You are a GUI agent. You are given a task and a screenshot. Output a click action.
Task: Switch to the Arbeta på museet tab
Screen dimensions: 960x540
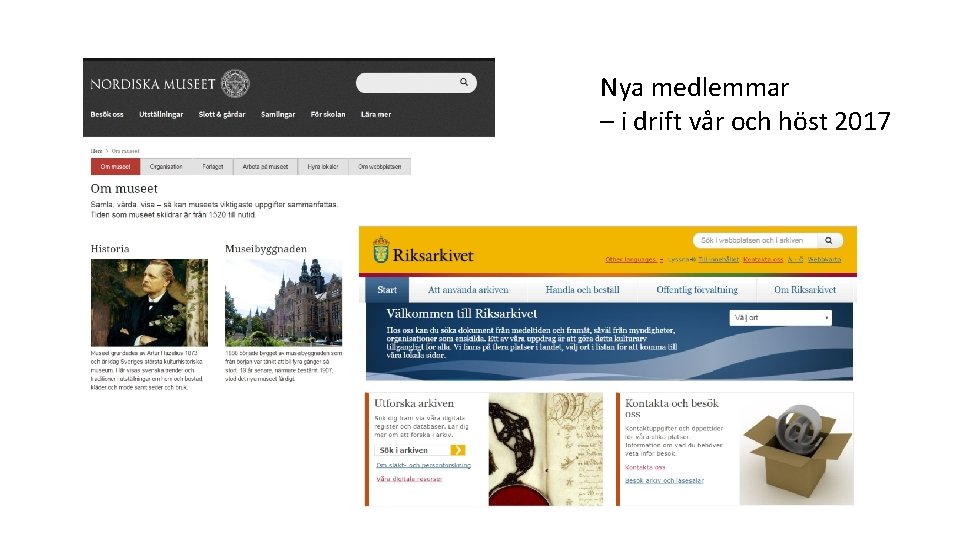[265, 167]
